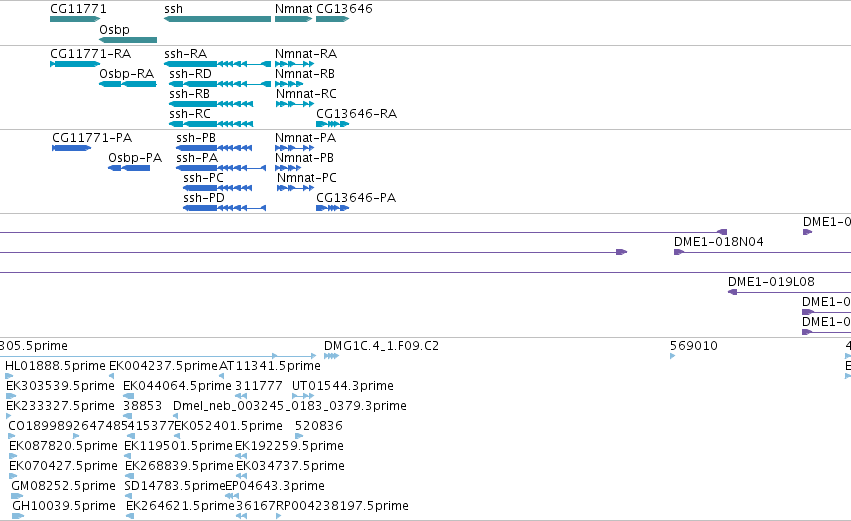Select HL01888.5prime EST entry
Screen dimensions: 851x521
click(x=55, y=366)
